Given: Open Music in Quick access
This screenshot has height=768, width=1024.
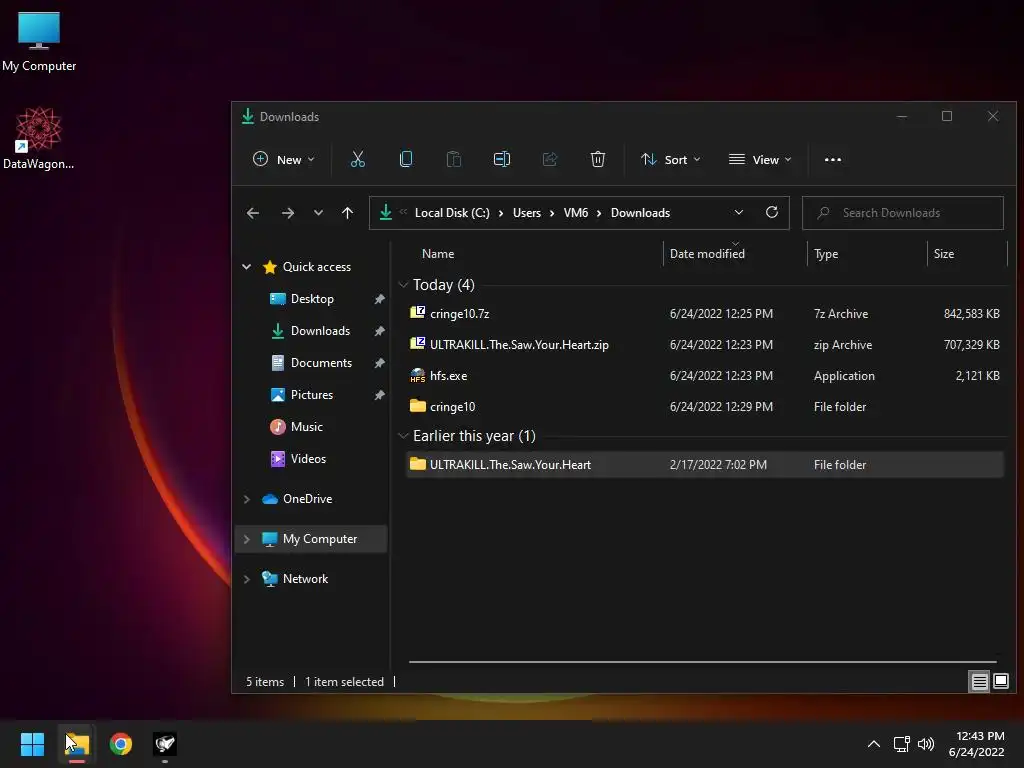Looking at the screenshot, I should coord(306,426).
